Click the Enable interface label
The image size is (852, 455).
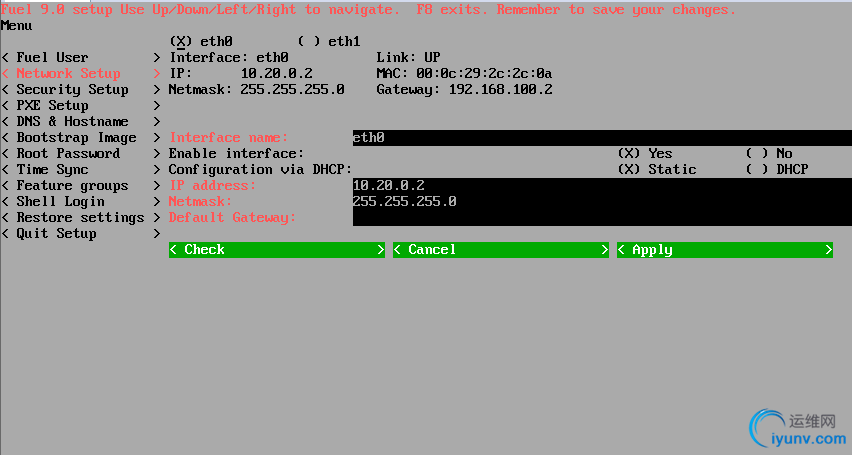(236, 153)
